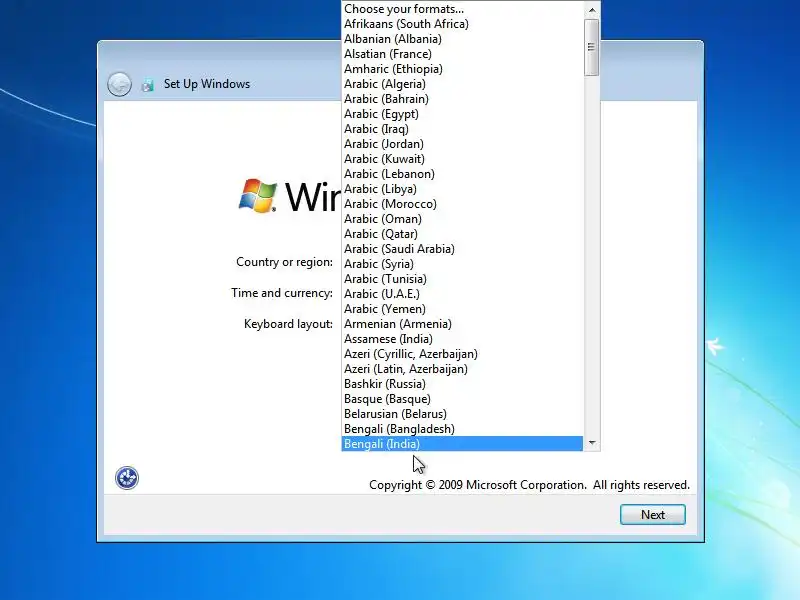Select Arabic (U.A.E.) format
800x600 pixels.
pos(462,294)
